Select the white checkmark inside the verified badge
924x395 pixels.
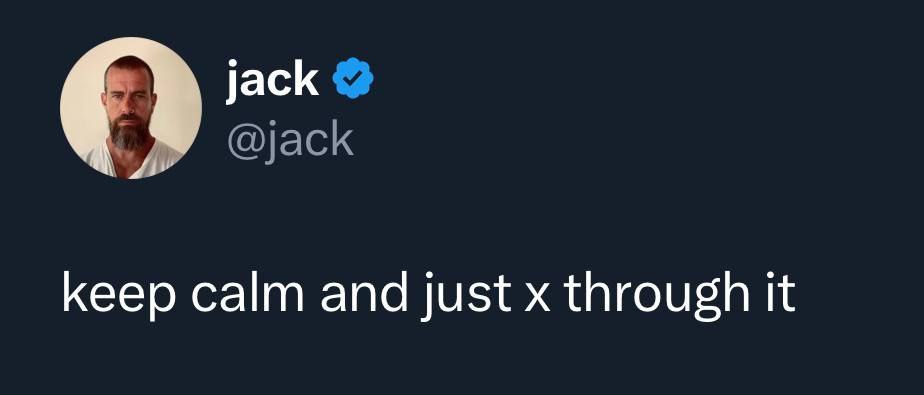(x=353, y=77)
